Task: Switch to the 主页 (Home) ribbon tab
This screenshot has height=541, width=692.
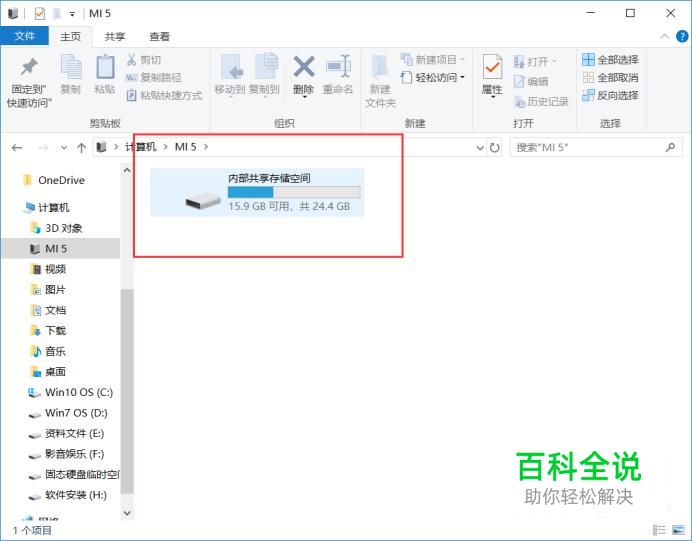Action: pyautogui.click(x=71, y=37)
